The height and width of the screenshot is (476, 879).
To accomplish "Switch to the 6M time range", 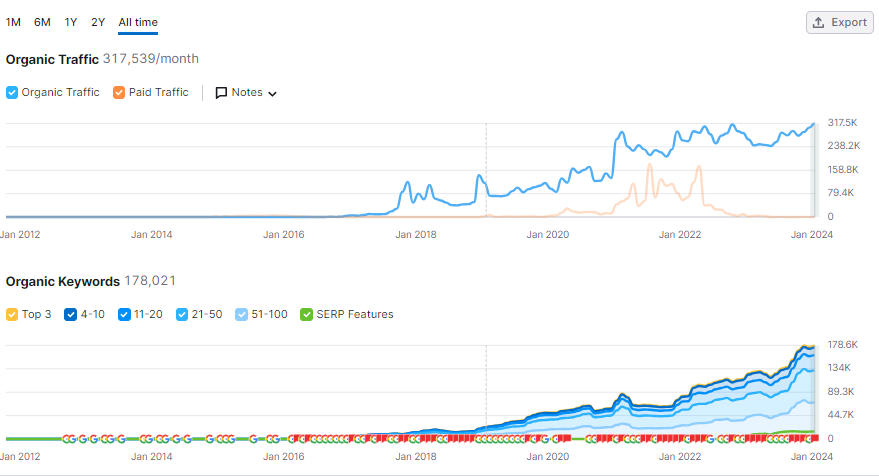I will coord(42,22).
